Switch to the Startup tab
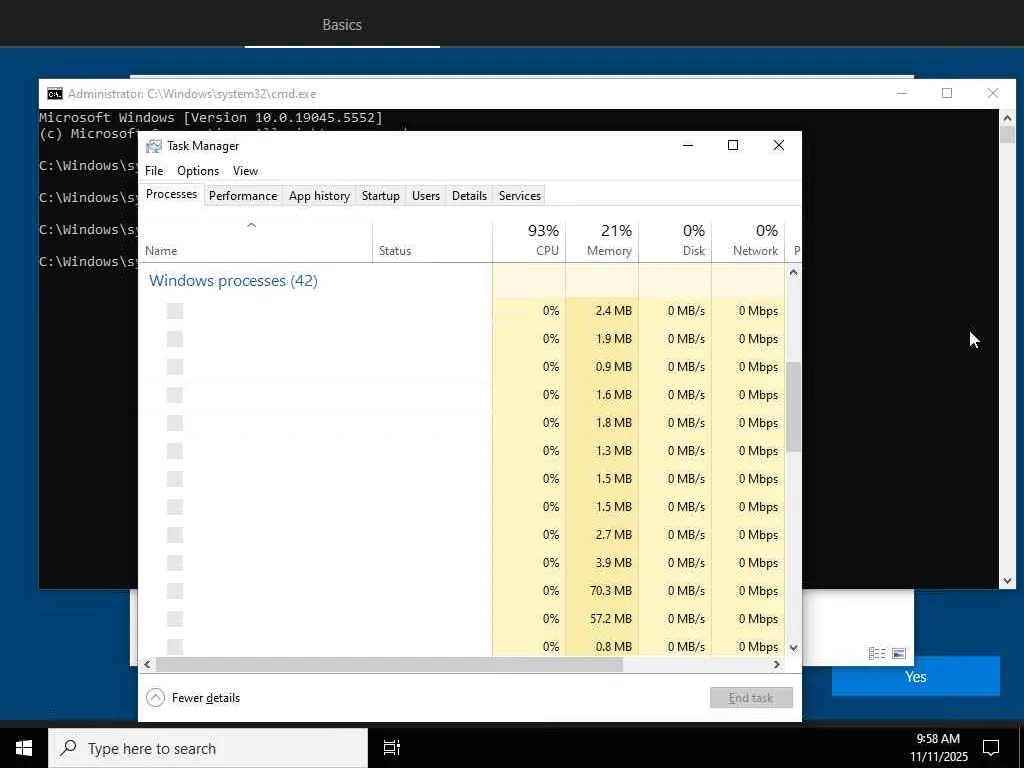This screenshot has width=1024, height=768. click(x=381, y=196)
